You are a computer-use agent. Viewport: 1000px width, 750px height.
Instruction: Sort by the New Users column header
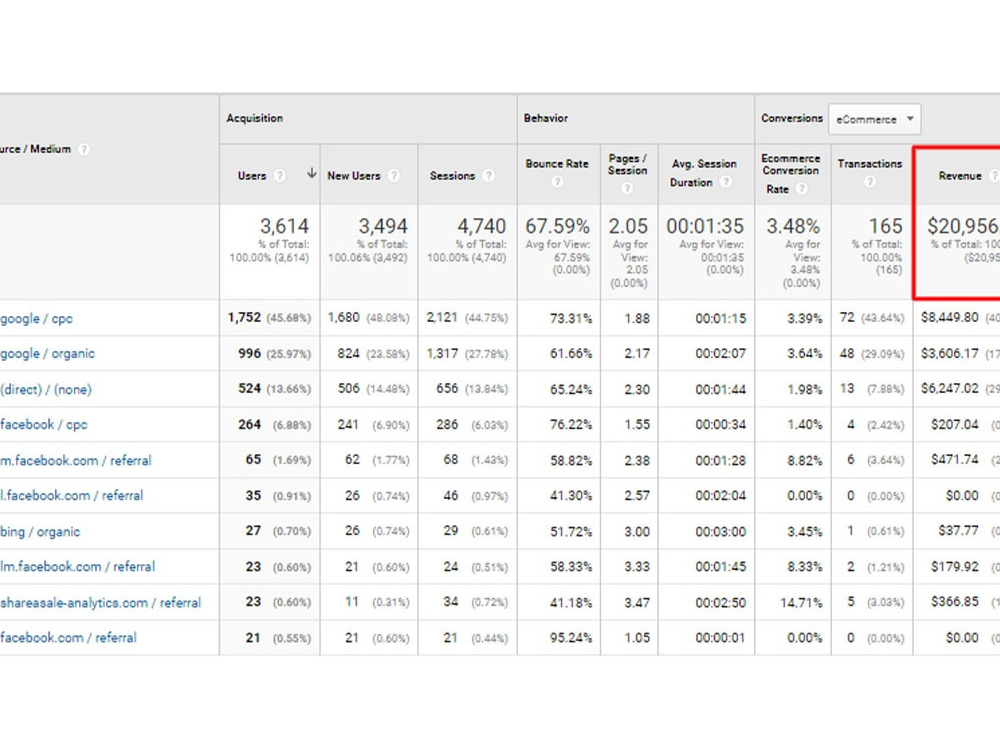(353, 175)
